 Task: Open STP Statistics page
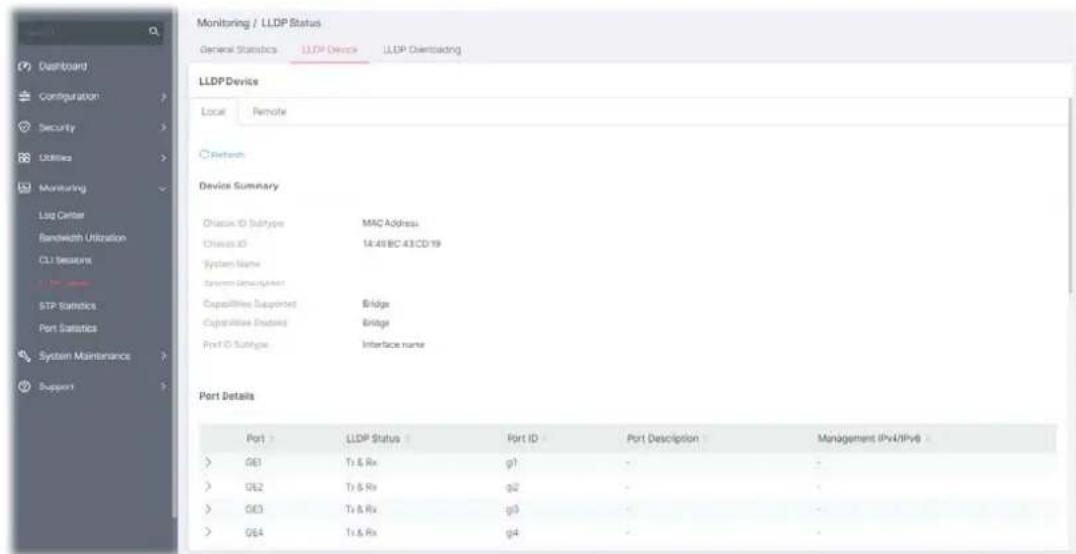coord(67,305)
